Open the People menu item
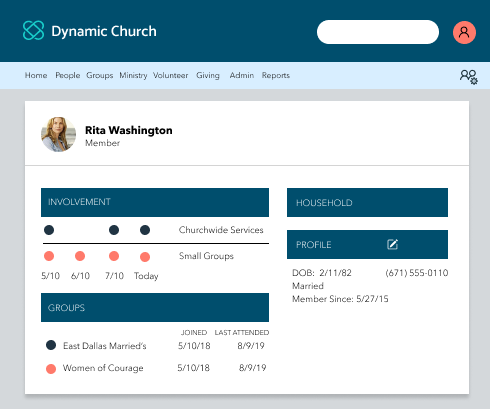 pos(68,75)
